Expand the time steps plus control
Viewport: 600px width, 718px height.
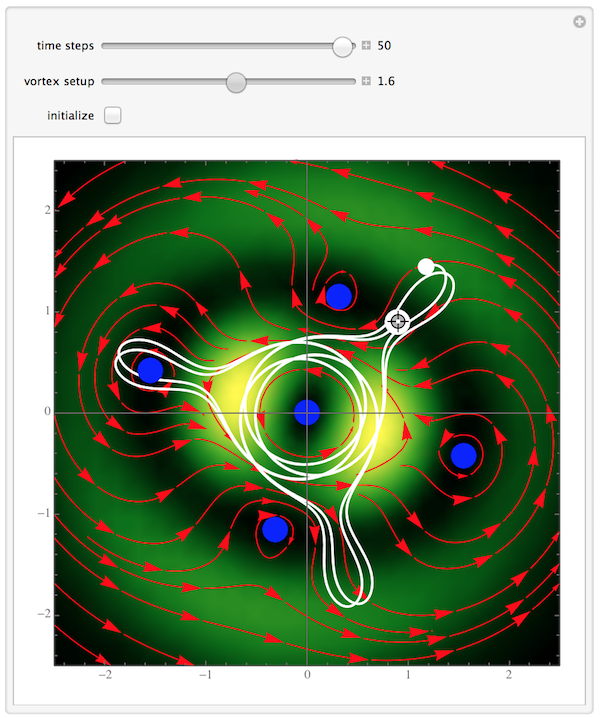click(x=366, y=45)
